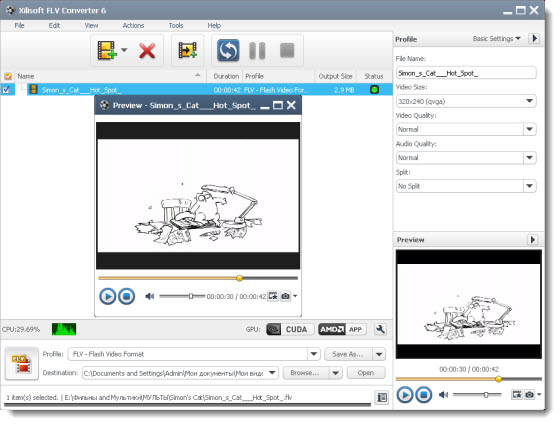The height and width of the screenshot is (425, 560).
Task: Click on the preview window seek slider
Action: click(x=198, y=278)
